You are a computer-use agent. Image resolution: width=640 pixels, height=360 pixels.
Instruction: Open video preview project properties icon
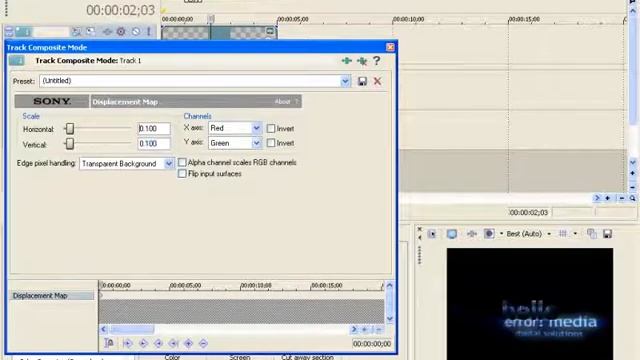coord(432,234)
